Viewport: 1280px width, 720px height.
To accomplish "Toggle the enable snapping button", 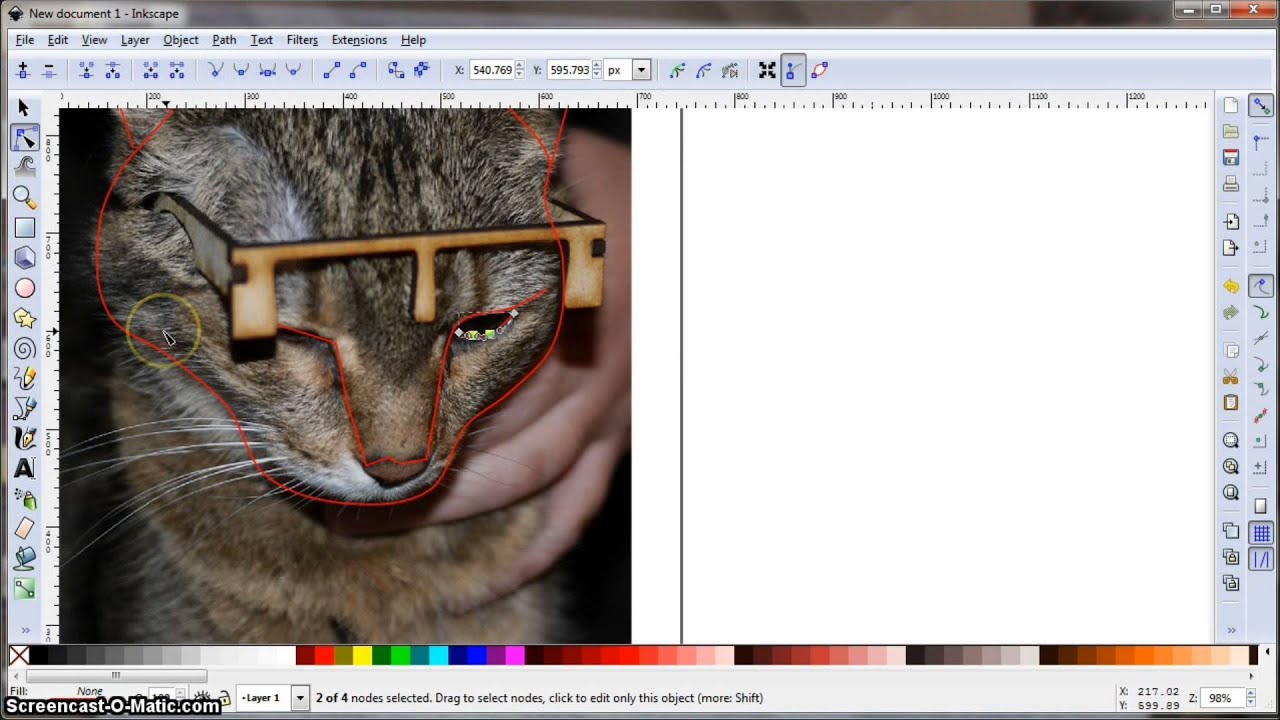I will [1261, 105].
